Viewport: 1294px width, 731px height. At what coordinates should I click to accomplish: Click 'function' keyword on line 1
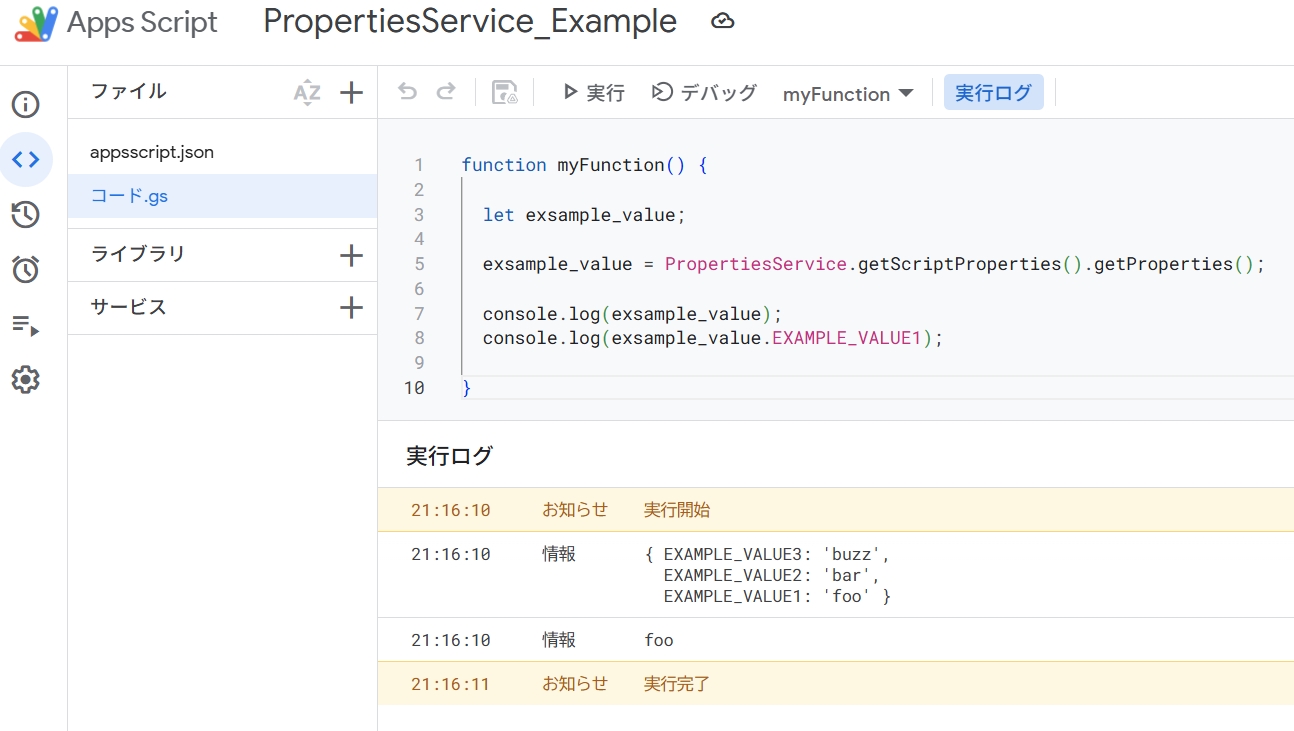point(504,165)
